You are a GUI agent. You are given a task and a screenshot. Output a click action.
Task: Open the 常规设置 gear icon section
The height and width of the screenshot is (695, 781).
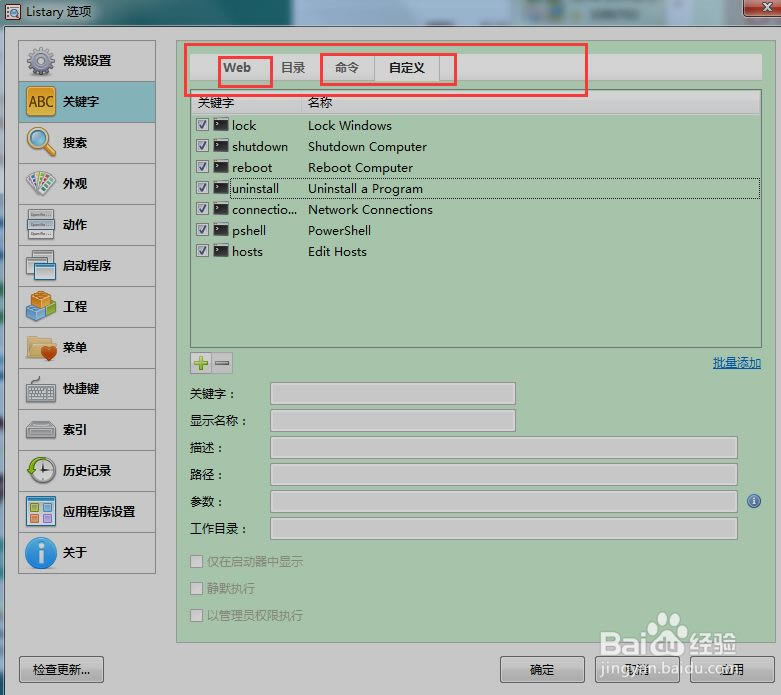click(41, 61)
